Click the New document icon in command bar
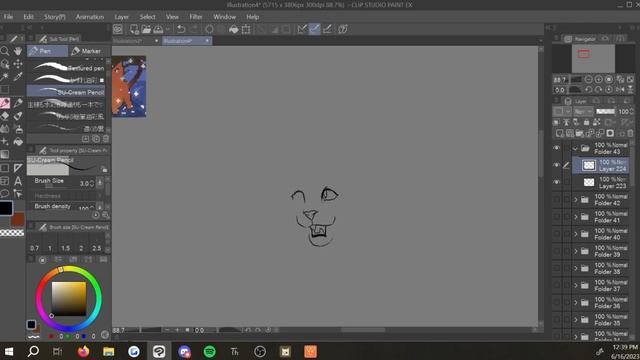 click(x=134, y=29)
